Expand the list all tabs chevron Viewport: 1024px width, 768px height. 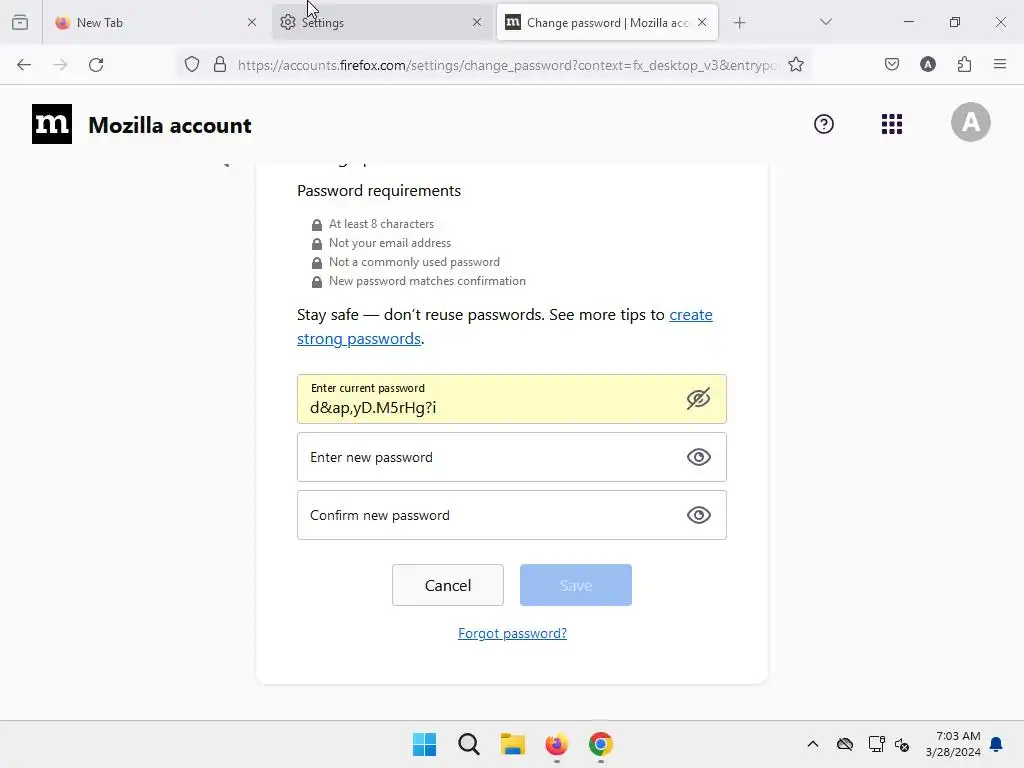coord(825,22)
